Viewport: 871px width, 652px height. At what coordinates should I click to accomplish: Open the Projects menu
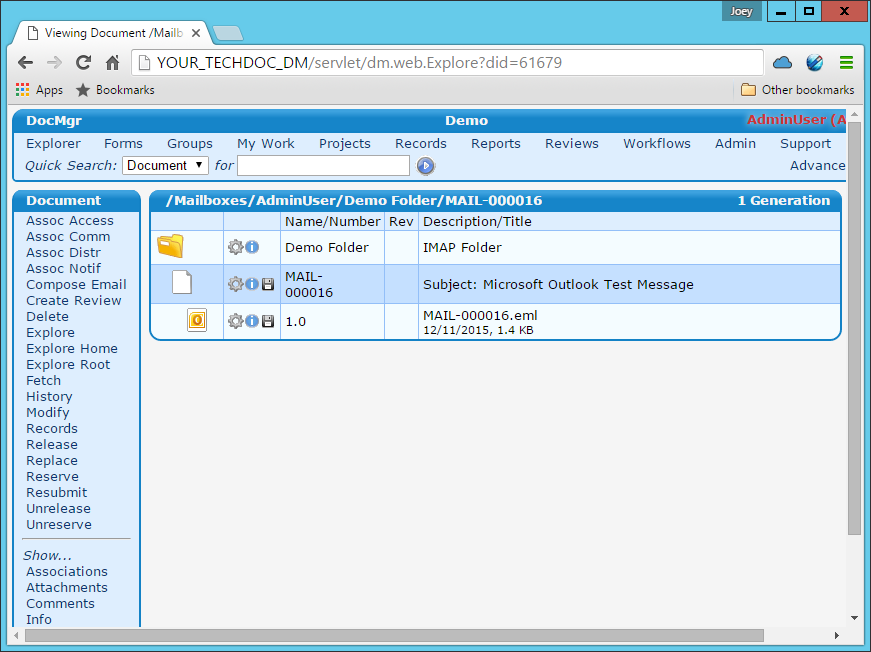tap(345, 143)
